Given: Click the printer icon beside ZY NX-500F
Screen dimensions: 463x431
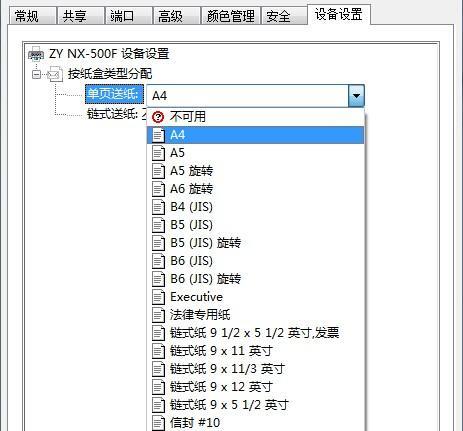Looking at the screenshot, I should tap(36, 54).
